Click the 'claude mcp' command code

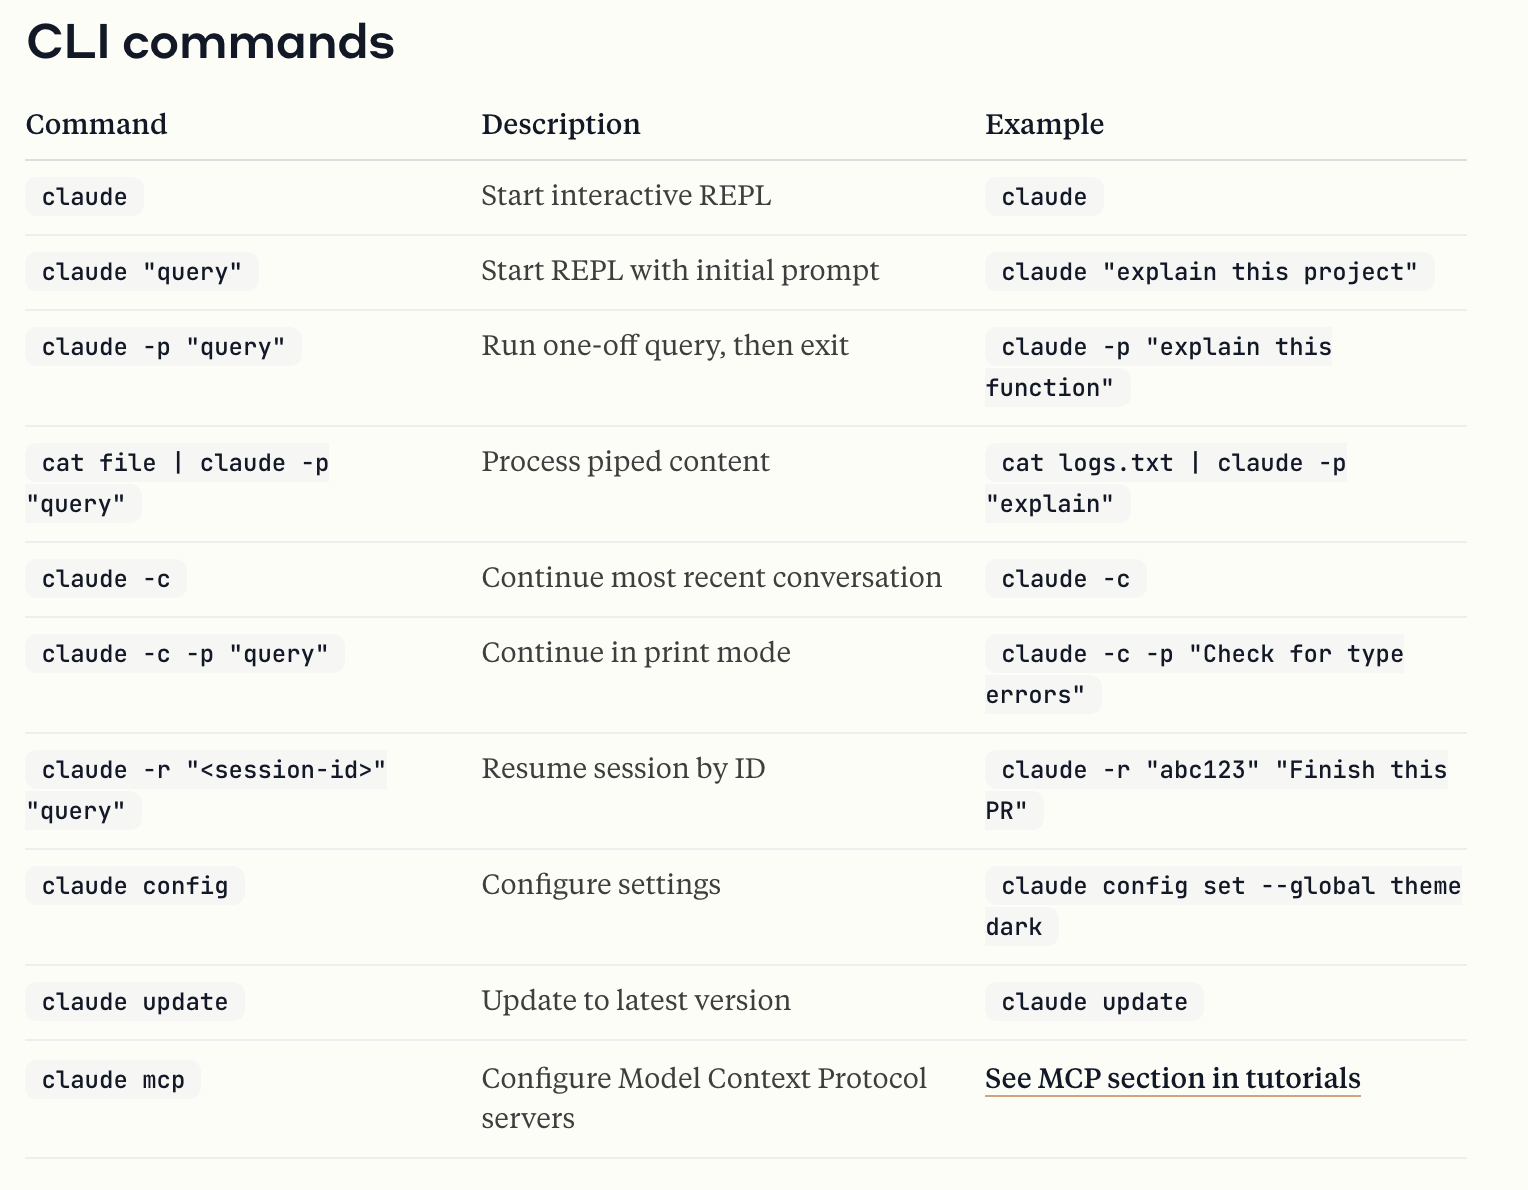(113, 1080)
